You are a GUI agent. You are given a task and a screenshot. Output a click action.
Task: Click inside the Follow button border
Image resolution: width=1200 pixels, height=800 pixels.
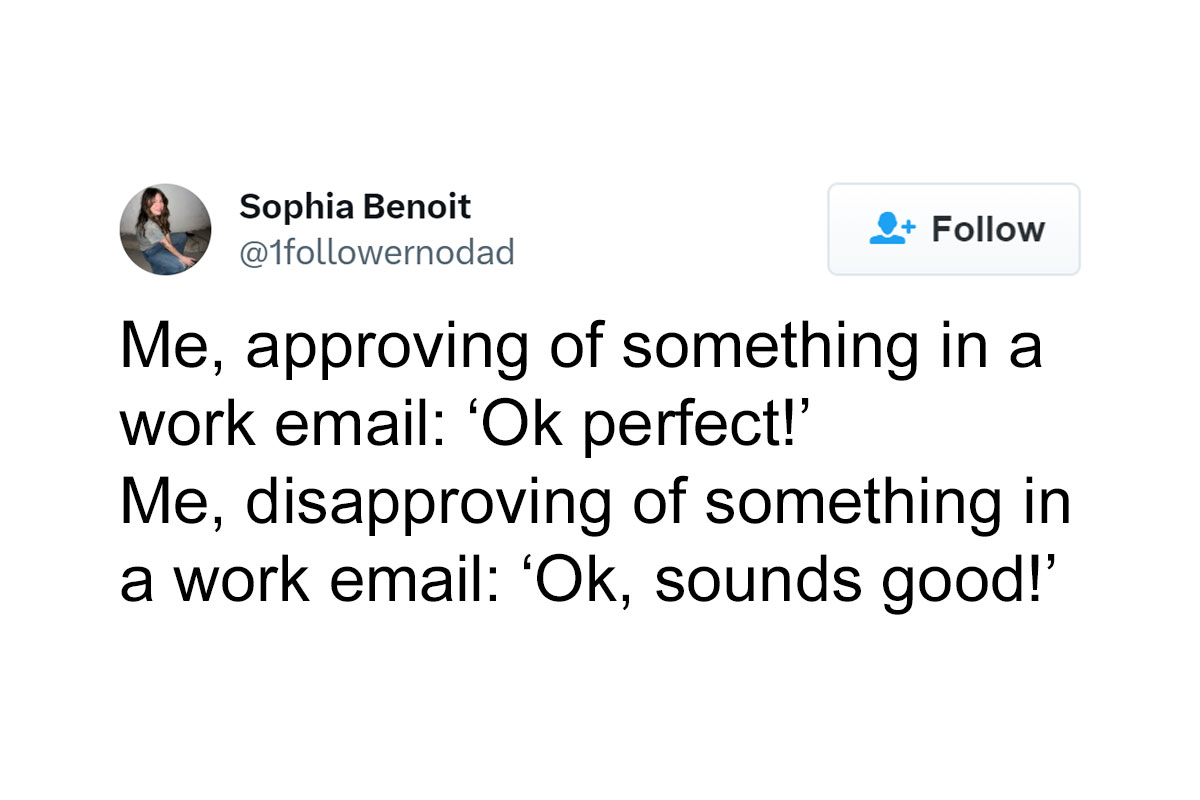pos(952,229)
